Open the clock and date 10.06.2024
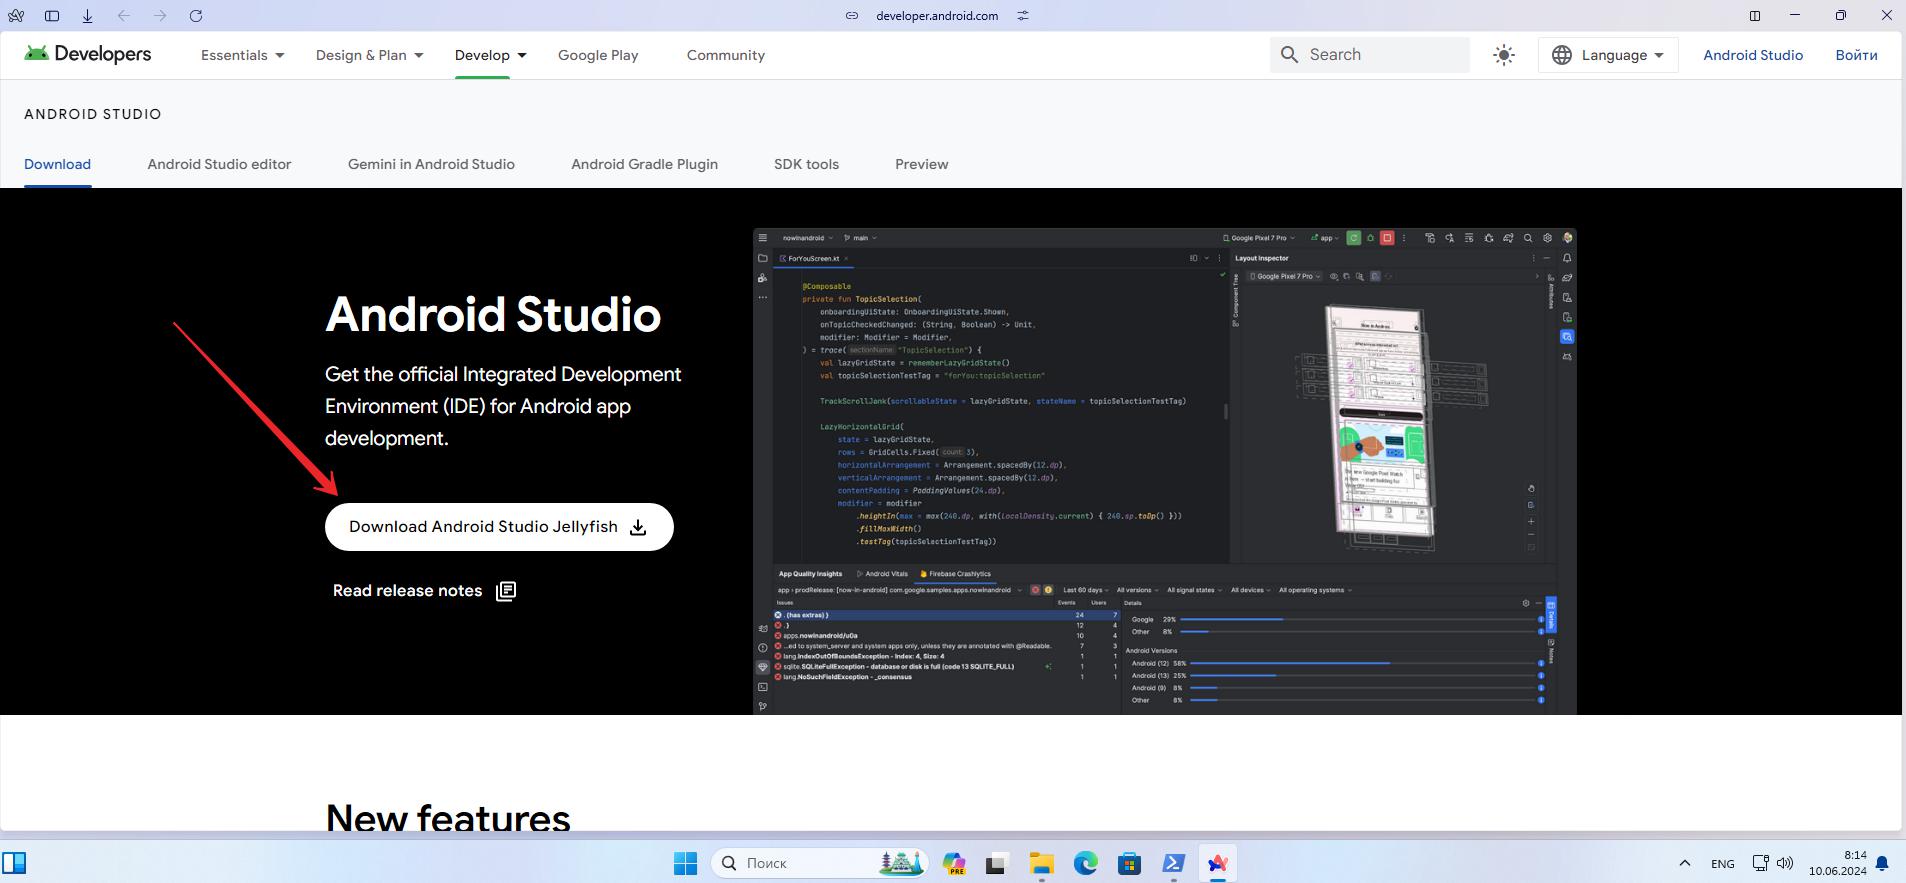This screenshot has width=1906, height=883. tap(1837, 863)
